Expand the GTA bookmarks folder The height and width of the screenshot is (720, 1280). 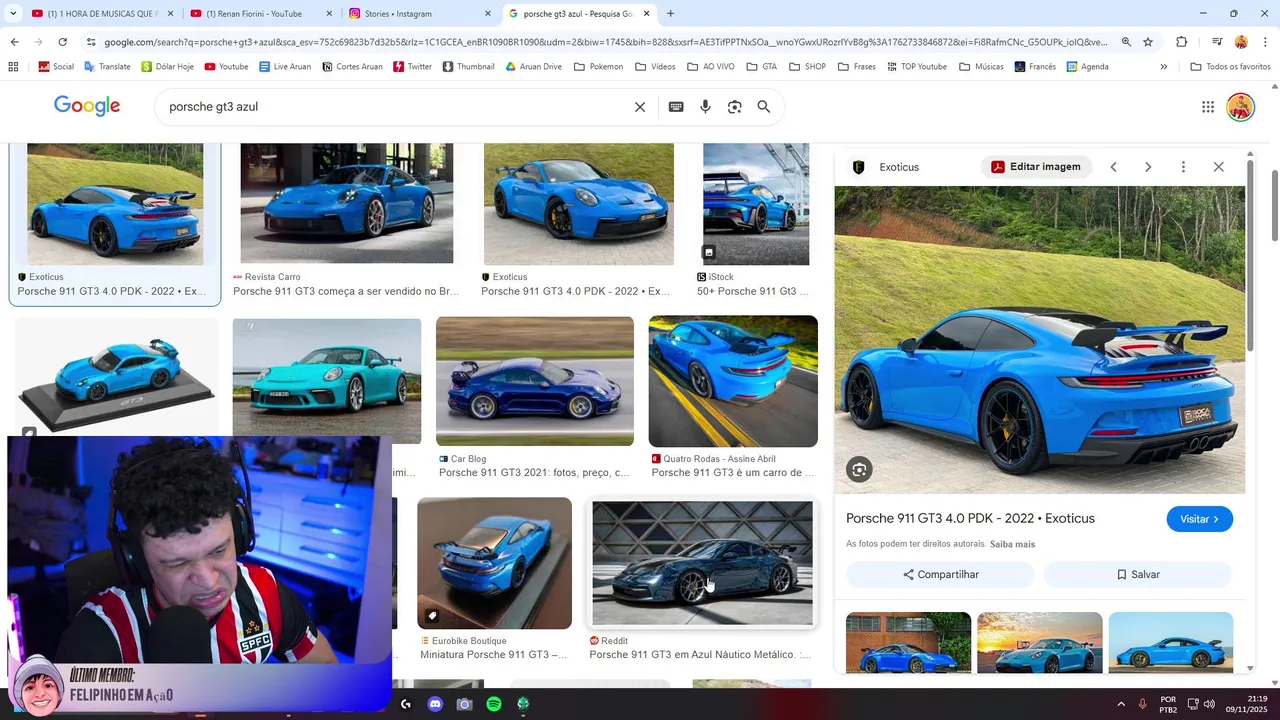click(x=761, y=67)
